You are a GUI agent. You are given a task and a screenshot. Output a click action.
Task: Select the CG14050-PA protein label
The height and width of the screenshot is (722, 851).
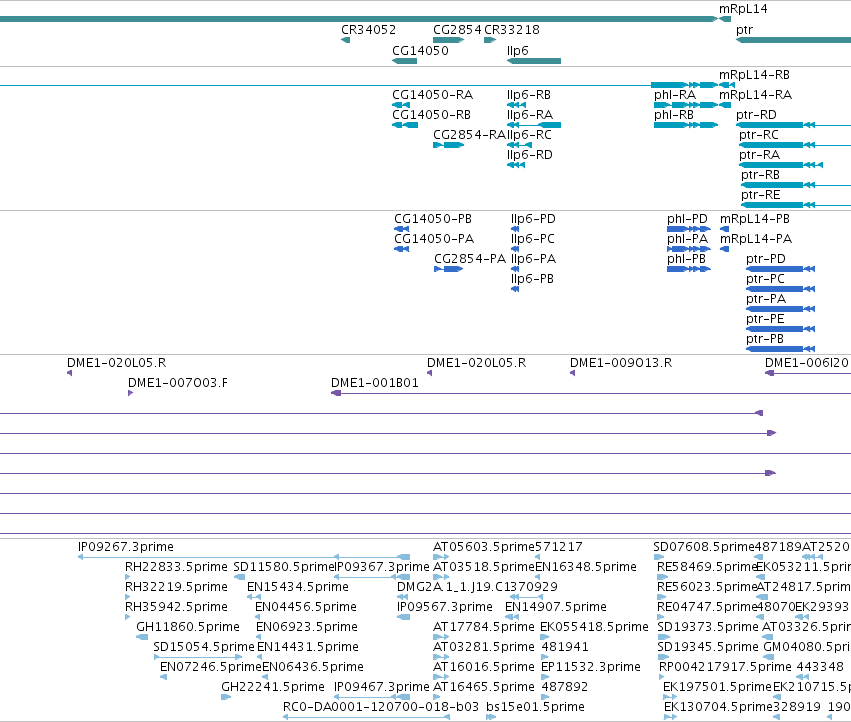434,239
